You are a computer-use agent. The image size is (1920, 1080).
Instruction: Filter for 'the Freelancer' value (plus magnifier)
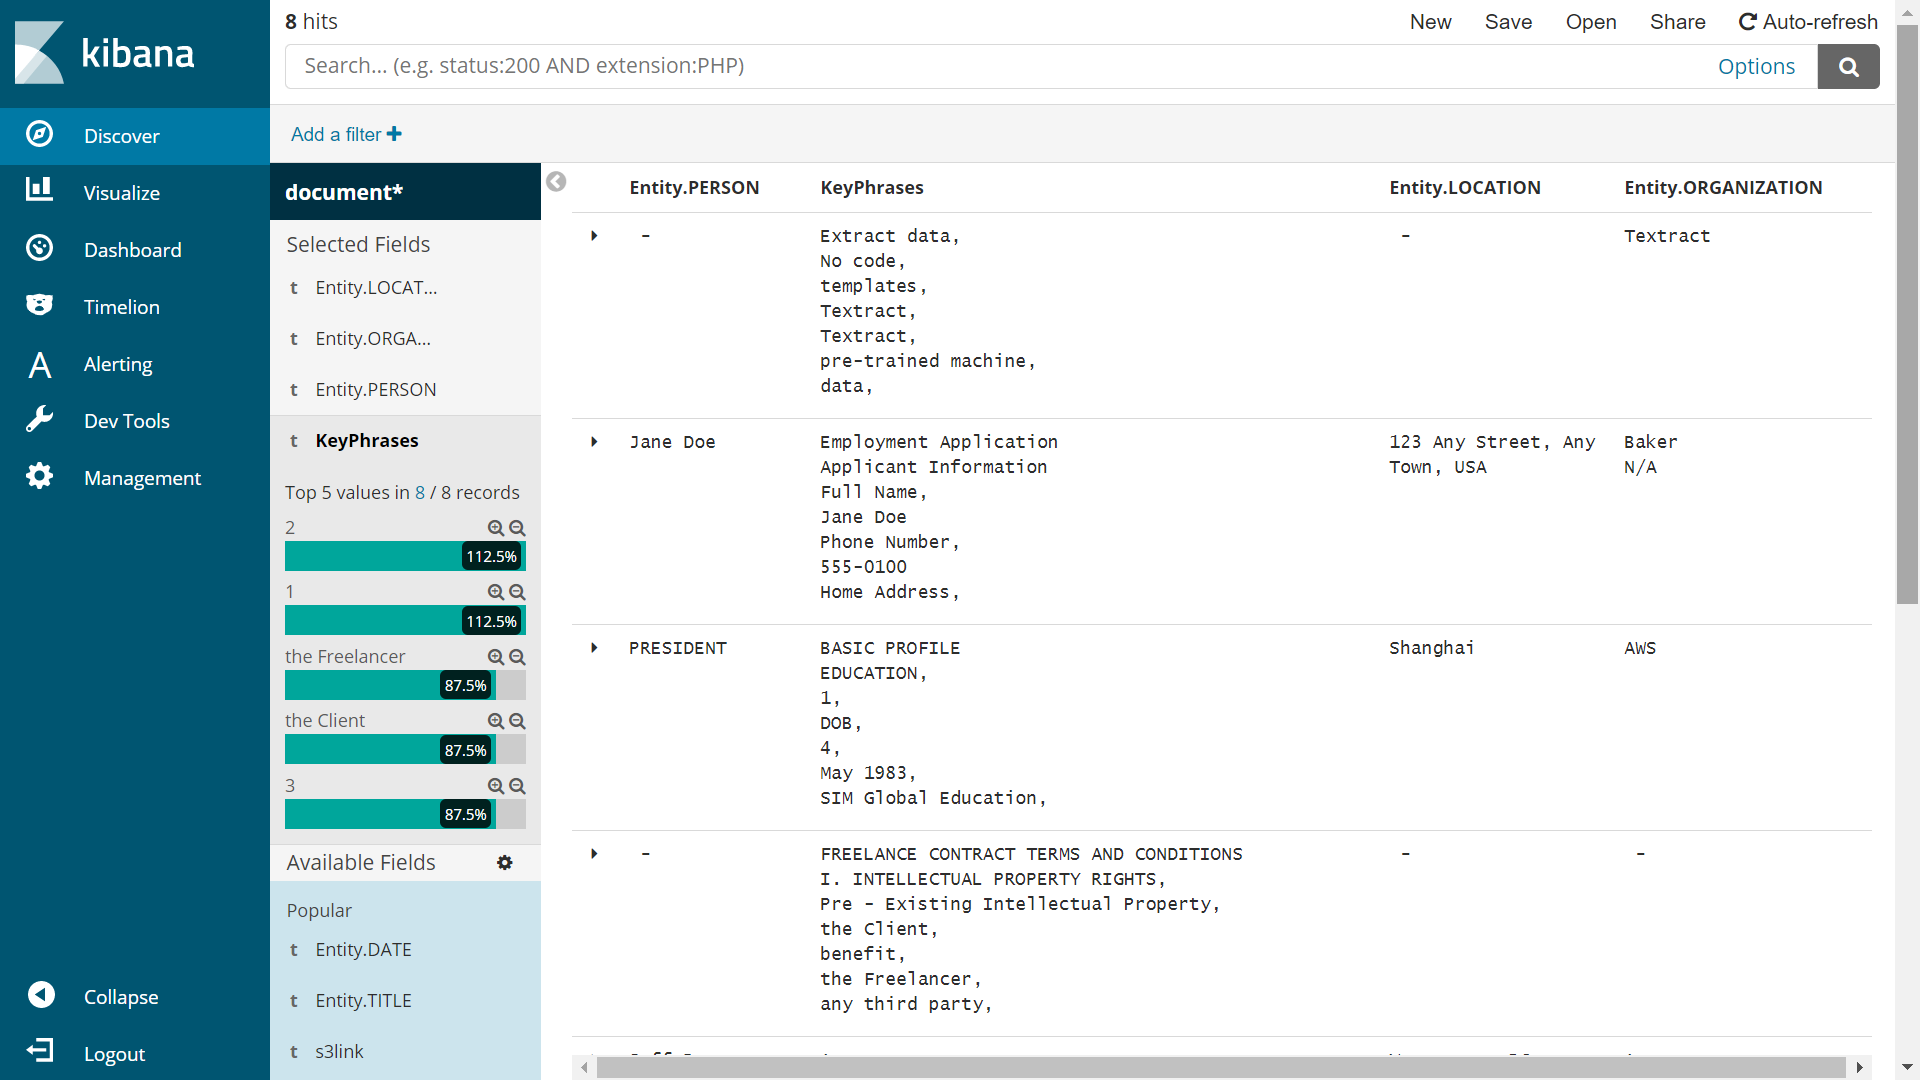coord(495,657)
